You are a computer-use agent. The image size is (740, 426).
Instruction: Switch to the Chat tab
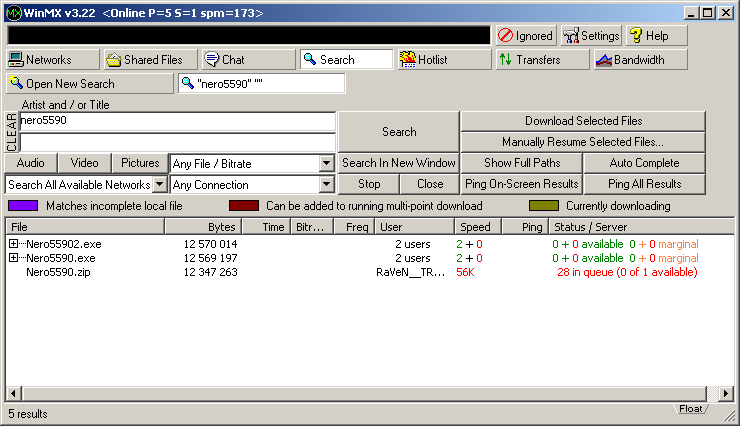pos(248,60)
